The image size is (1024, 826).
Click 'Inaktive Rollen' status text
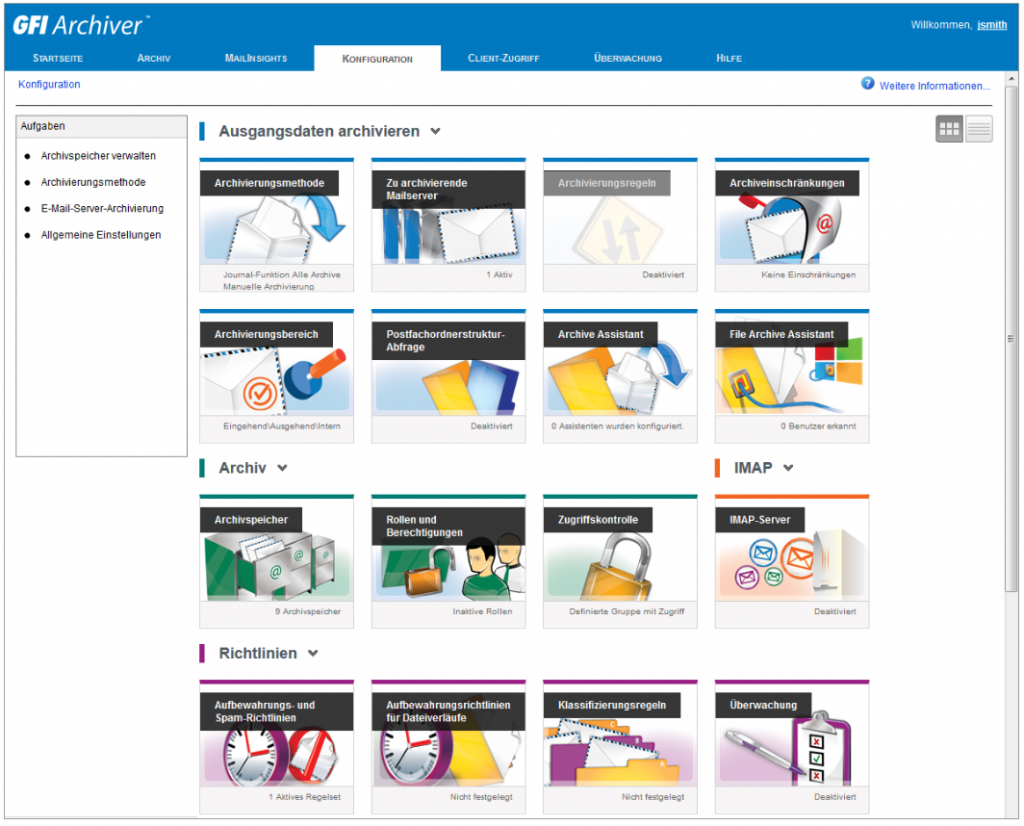482,612
